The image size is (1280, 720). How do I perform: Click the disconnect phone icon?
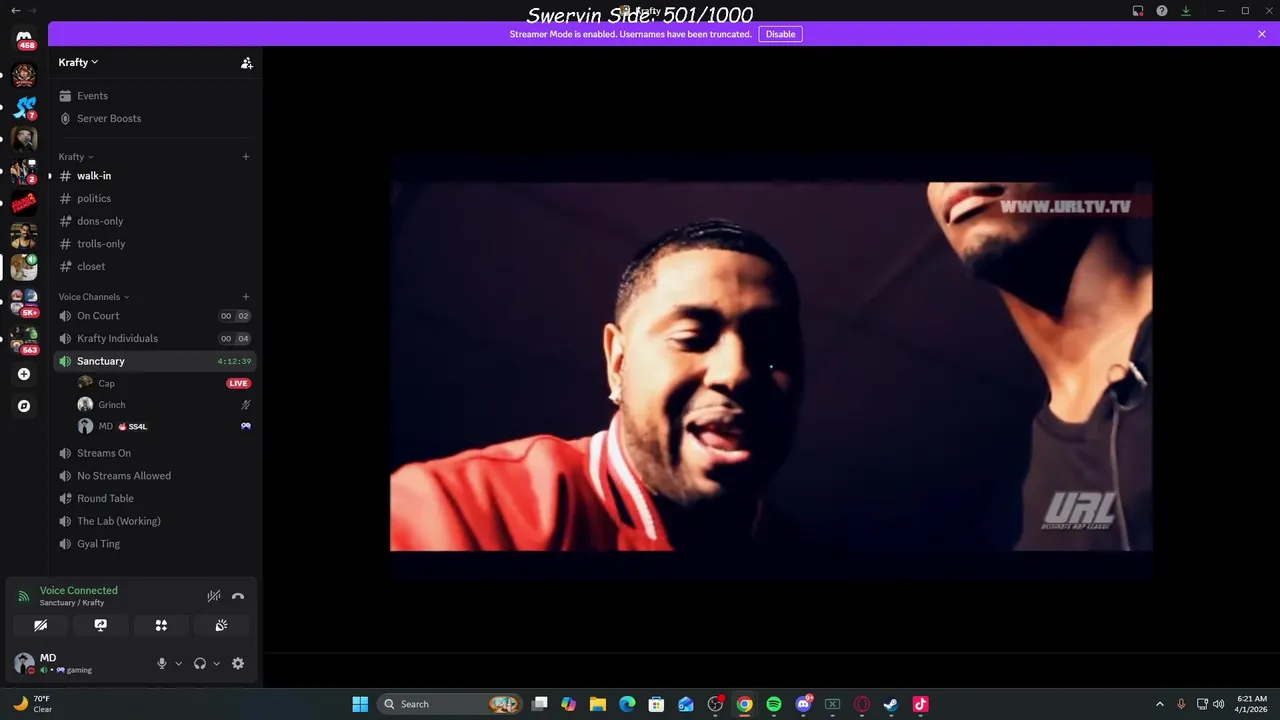tap(238, 596)
